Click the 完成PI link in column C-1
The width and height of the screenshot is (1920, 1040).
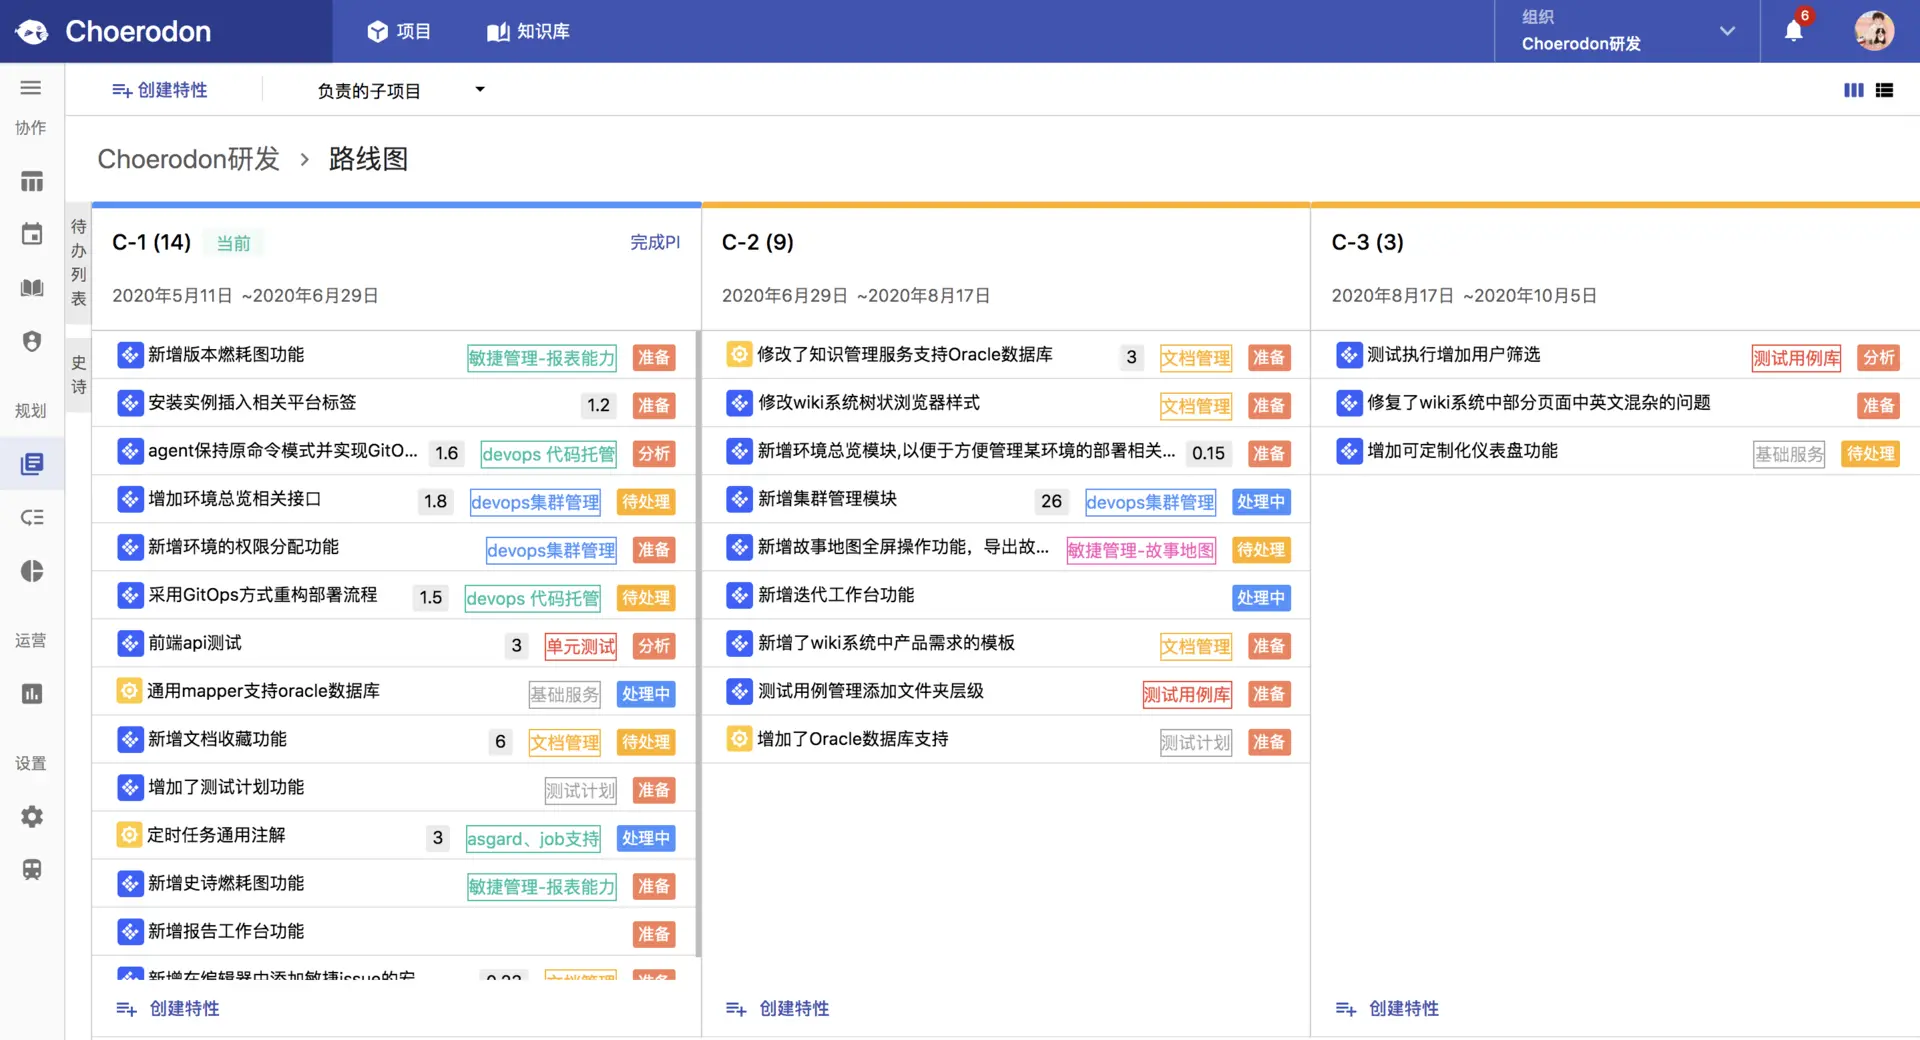(x=656, y=242)
